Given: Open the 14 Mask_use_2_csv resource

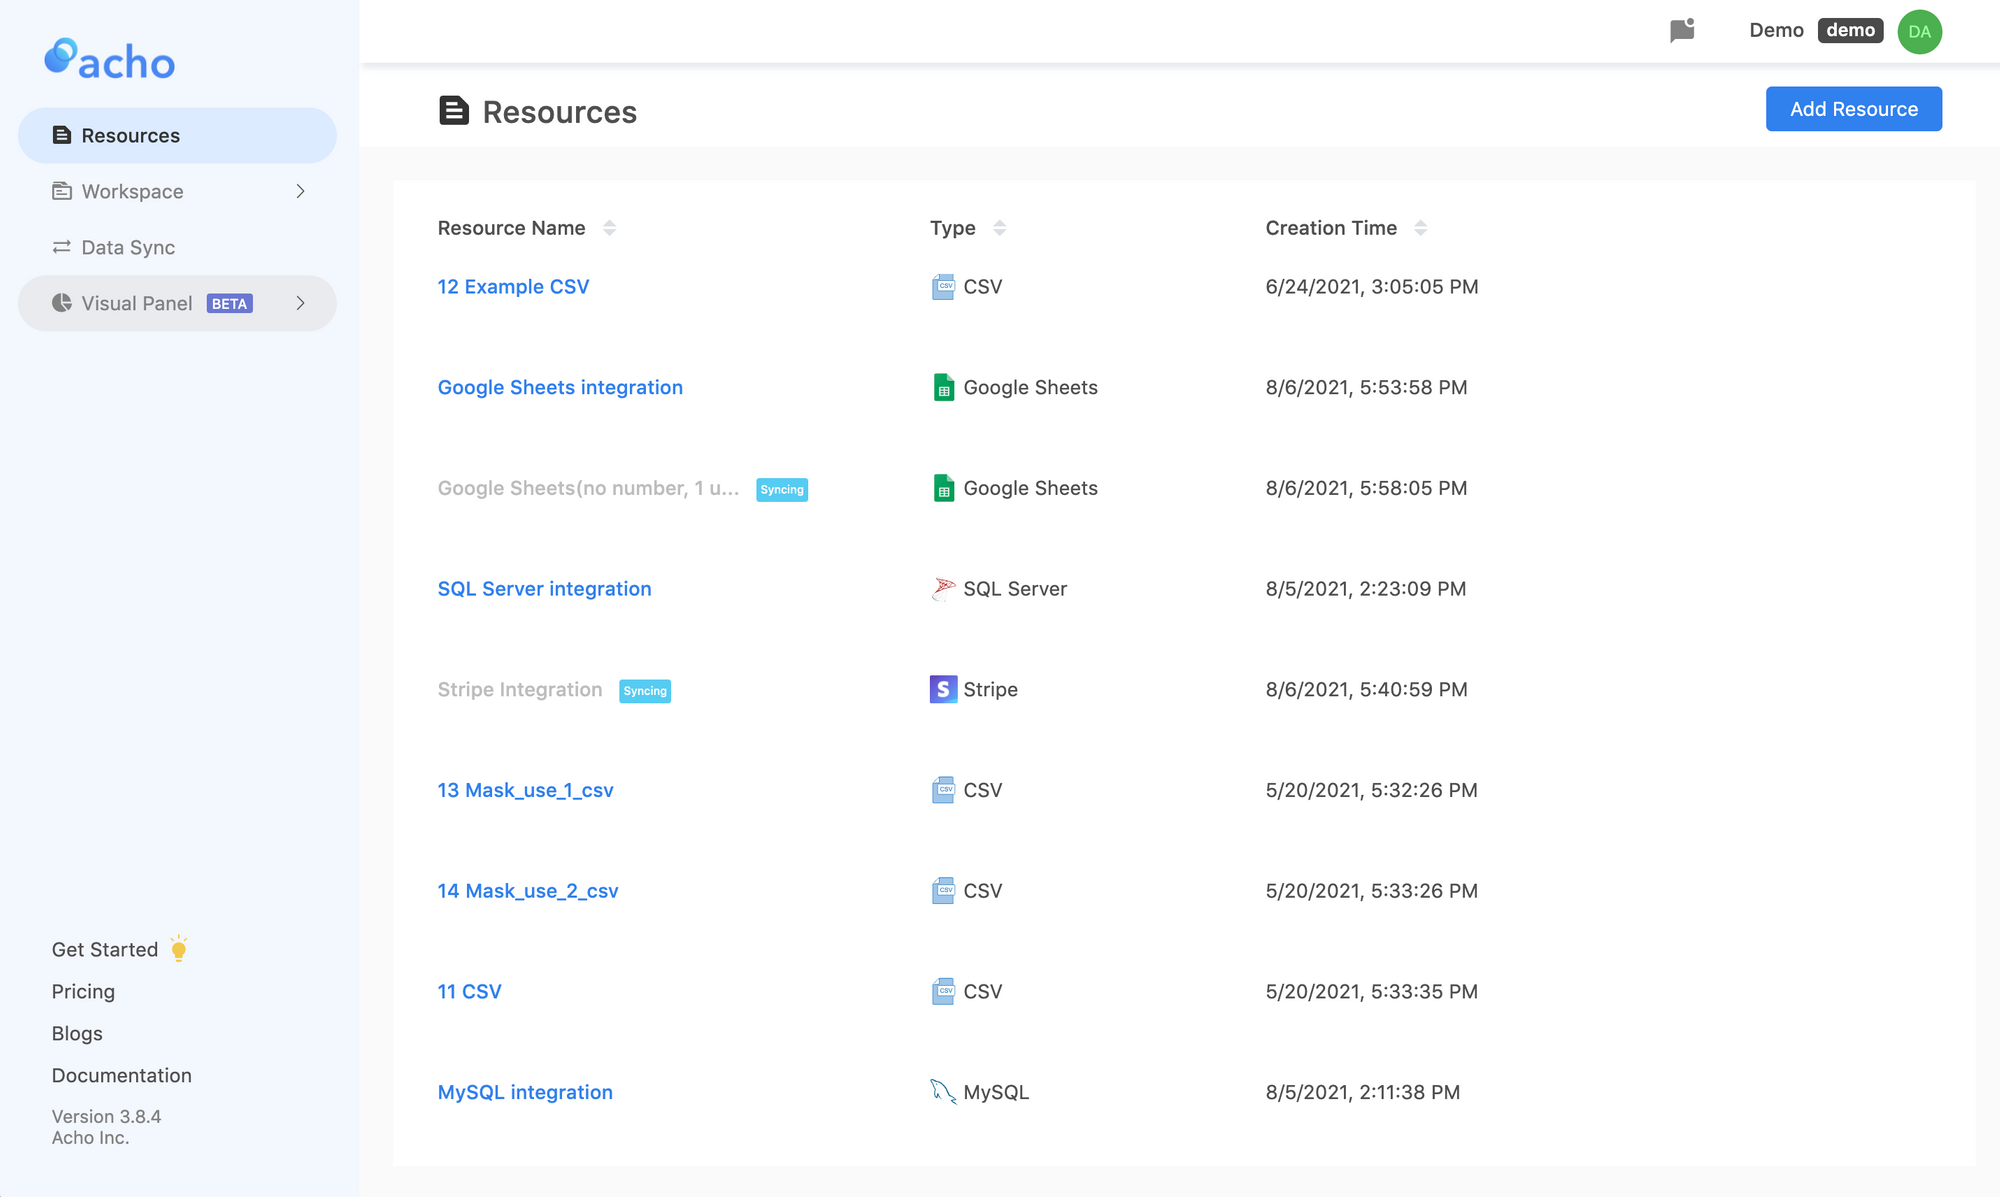Looking at the screenshot, I should pyautogui.click(x=528, y=891).
